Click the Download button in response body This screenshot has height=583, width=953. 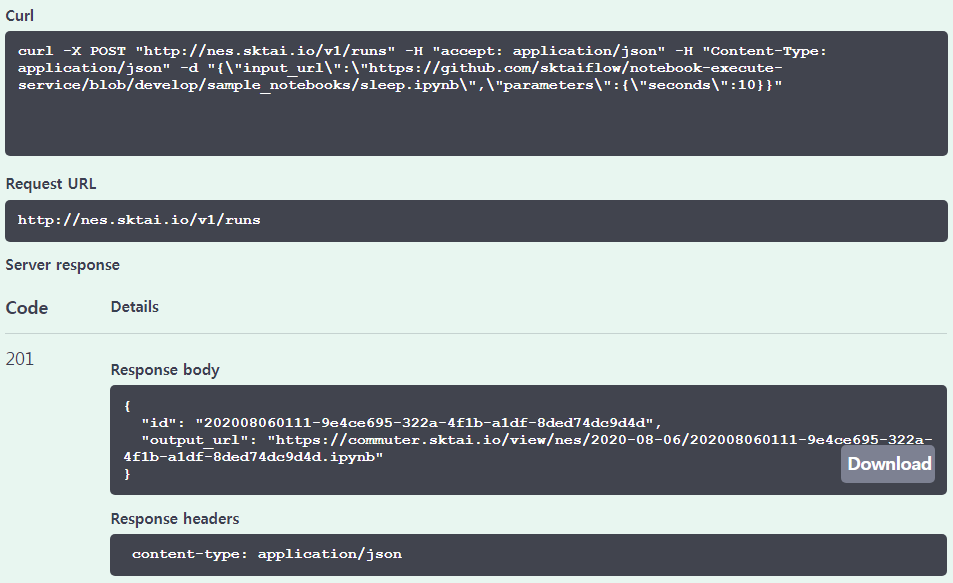(x=888, y=464)
